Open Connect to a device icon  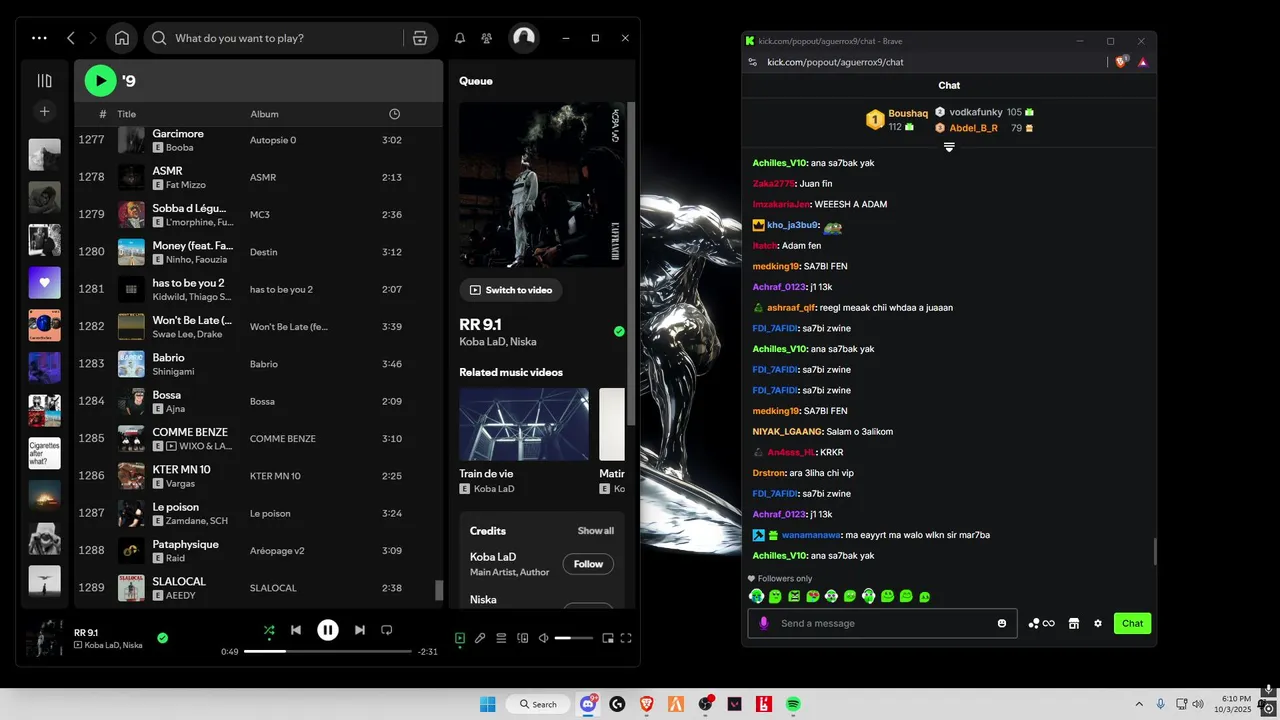tap(522, 638)
